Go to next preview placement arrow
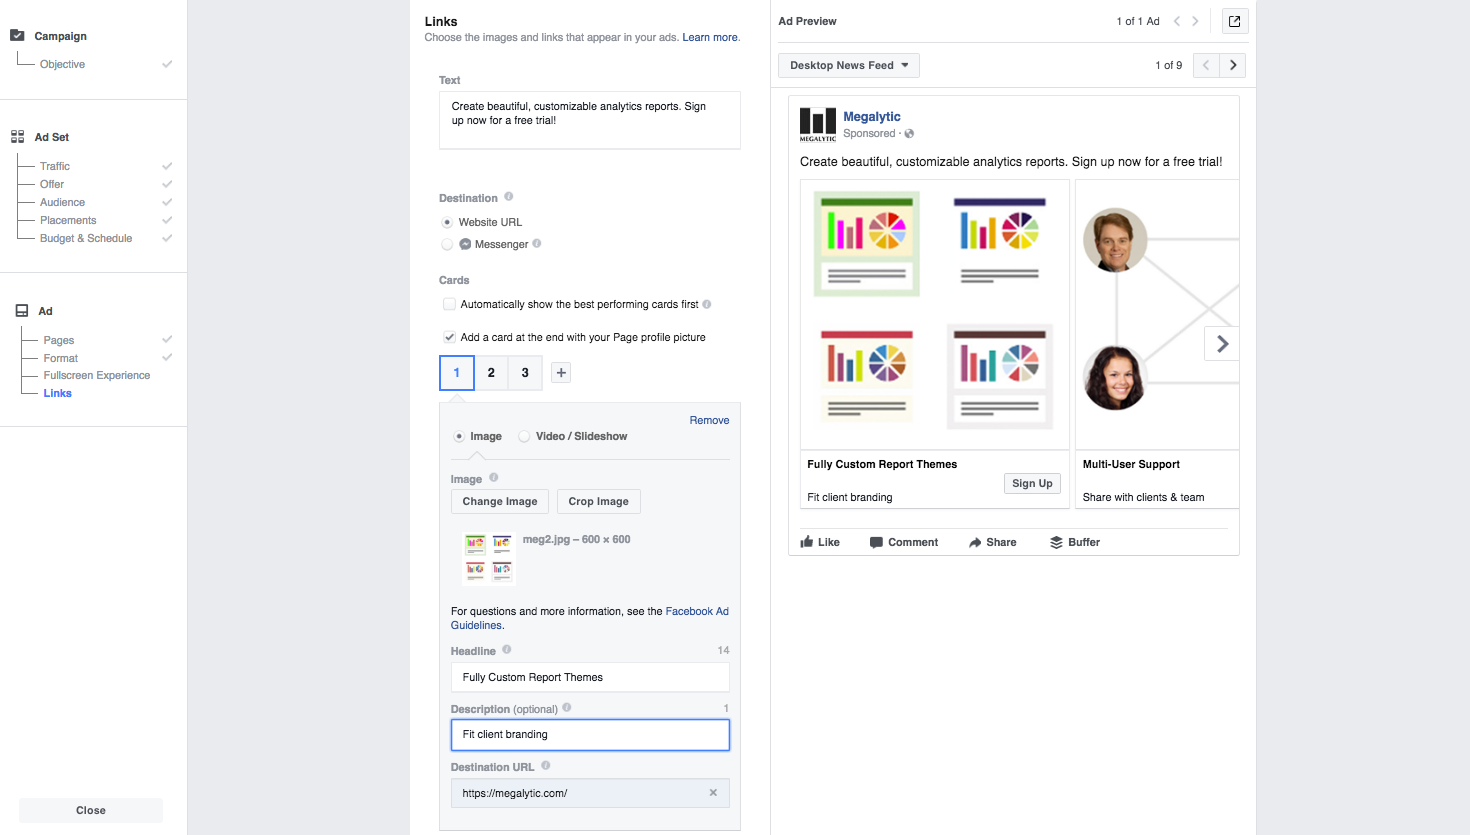 [x=1233, y=65]
